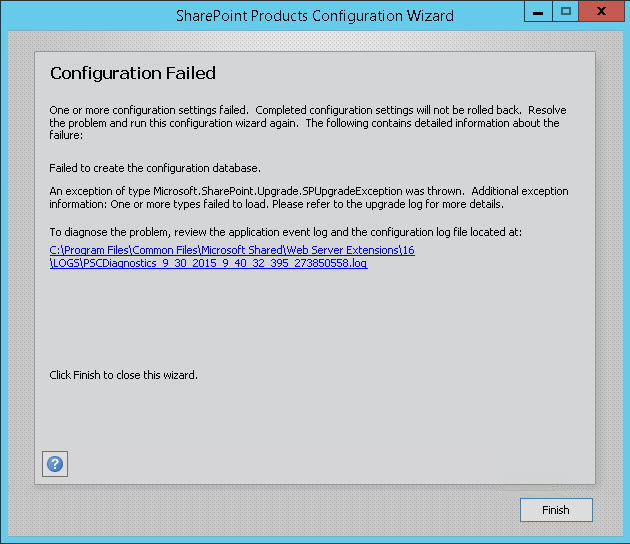Follow the C:\Program Files log path link
630x544 pixels.
tap(232, 250)
